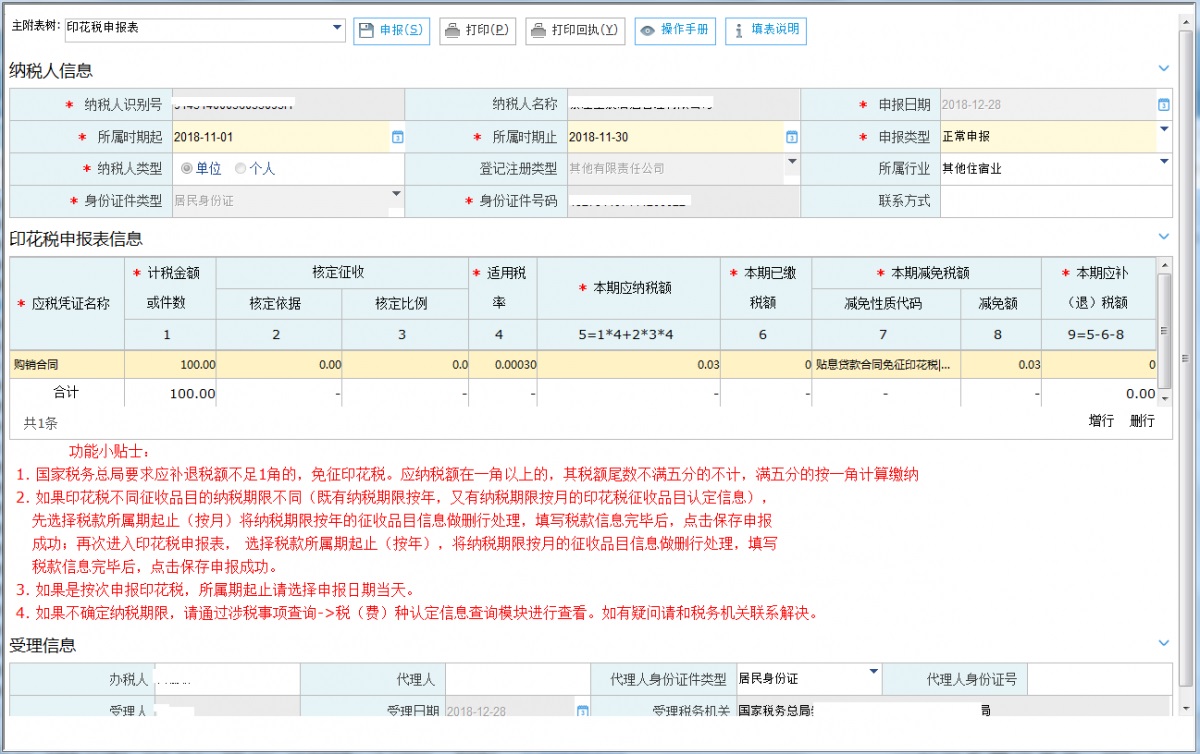Click the 打印回执(Y) button
Image resolution: width=1200 pixels, height=754 pixels.
(575, 30)
